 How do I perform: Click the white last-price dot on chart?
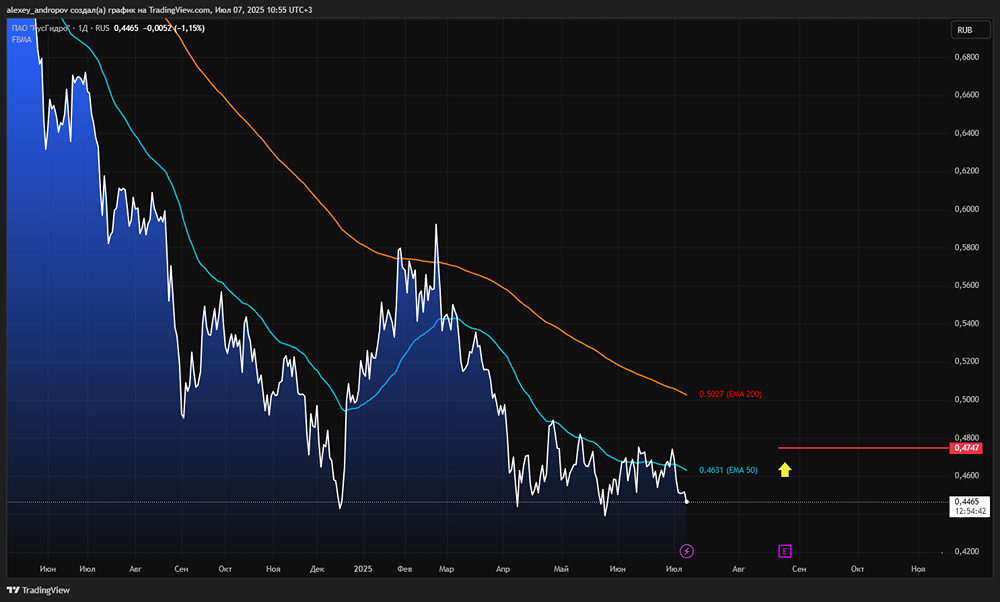(686, 502)
